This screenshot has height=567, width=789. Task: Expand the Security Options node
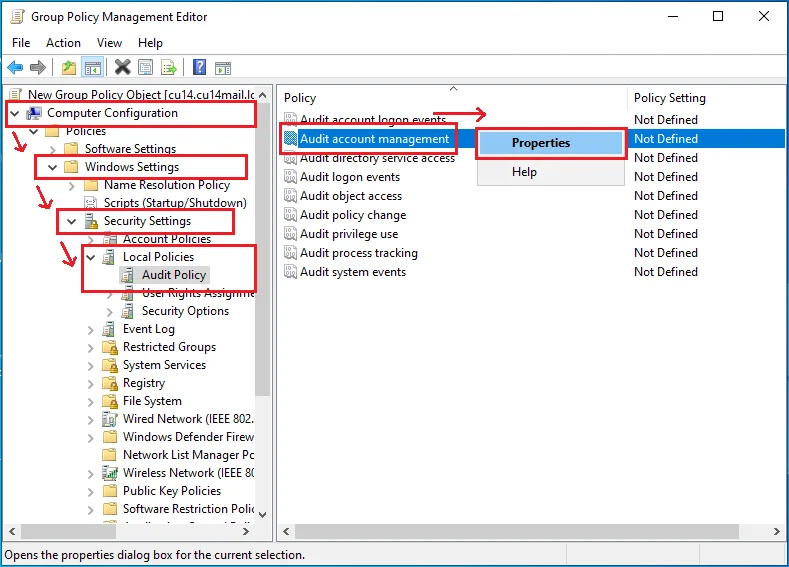pyautogui.click(x=110, y=312)
